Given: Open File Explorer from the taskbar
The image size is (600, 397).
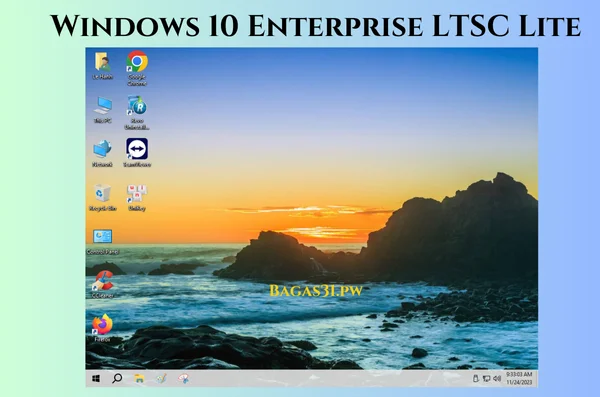Looking at the screenshot, I should pos(139,379).
